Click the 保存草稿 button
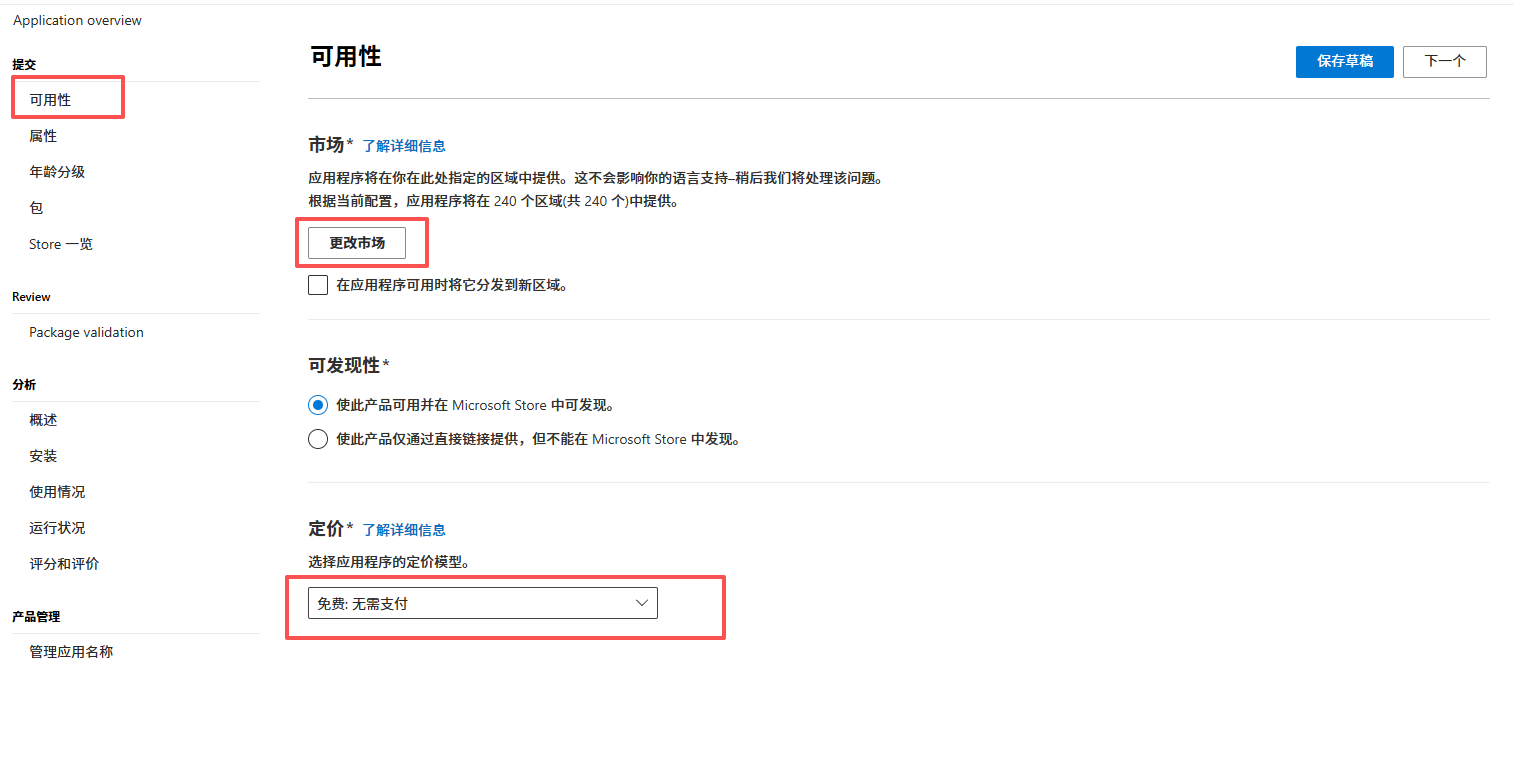The image size is (1514, 763). pyautogui.click(x=1344, y=61)
